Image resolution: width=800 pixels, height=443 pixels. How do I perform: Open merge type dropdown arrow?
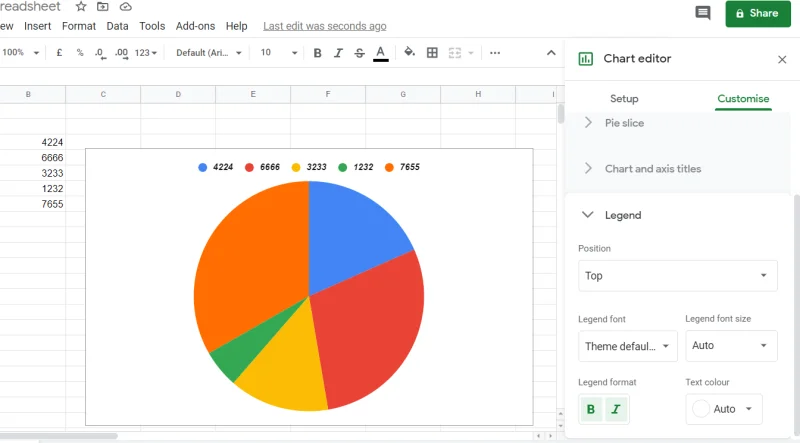(x=471, y=53)
